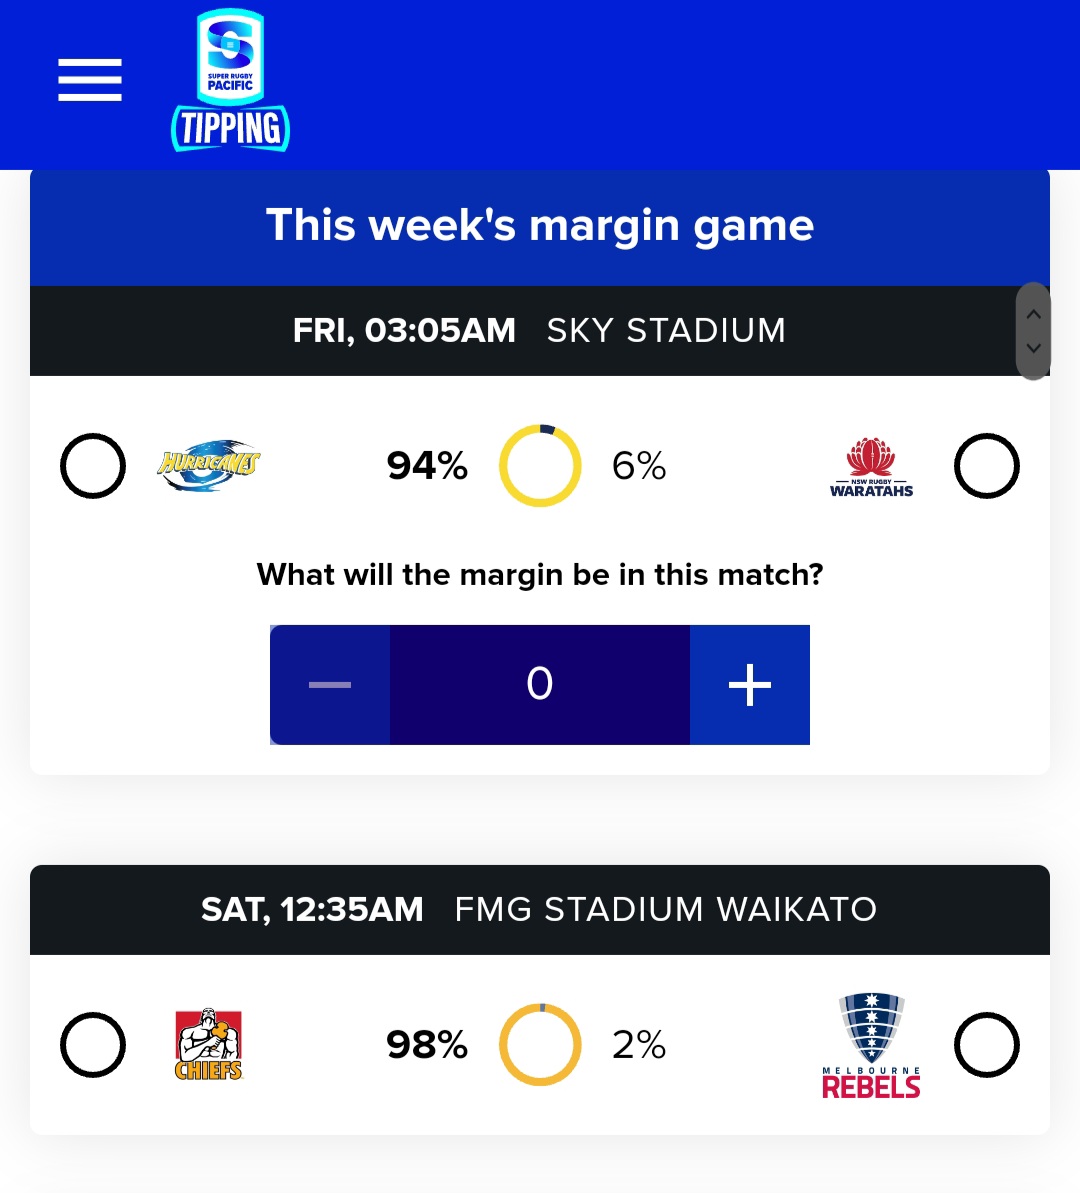The image size is (1080, 1193).
Task: Tap the Super Rugby Pacific Tipping logo
Action: pyautogui.click(x=230, y=80)
